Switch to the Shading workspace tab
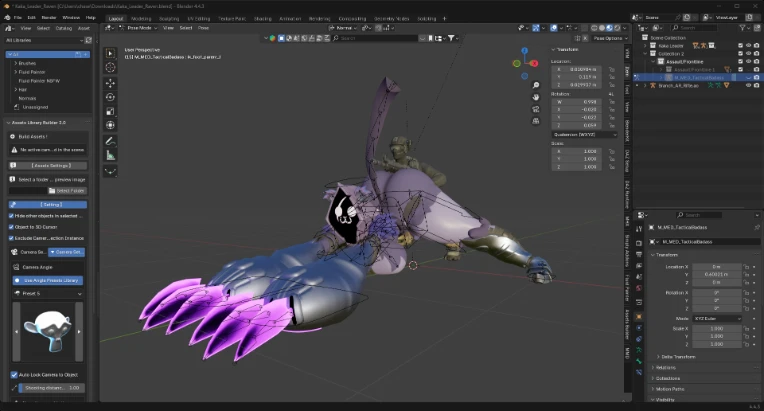Image resolution: width=764 pixels, height=411 pixels. [x=263, y=19]
